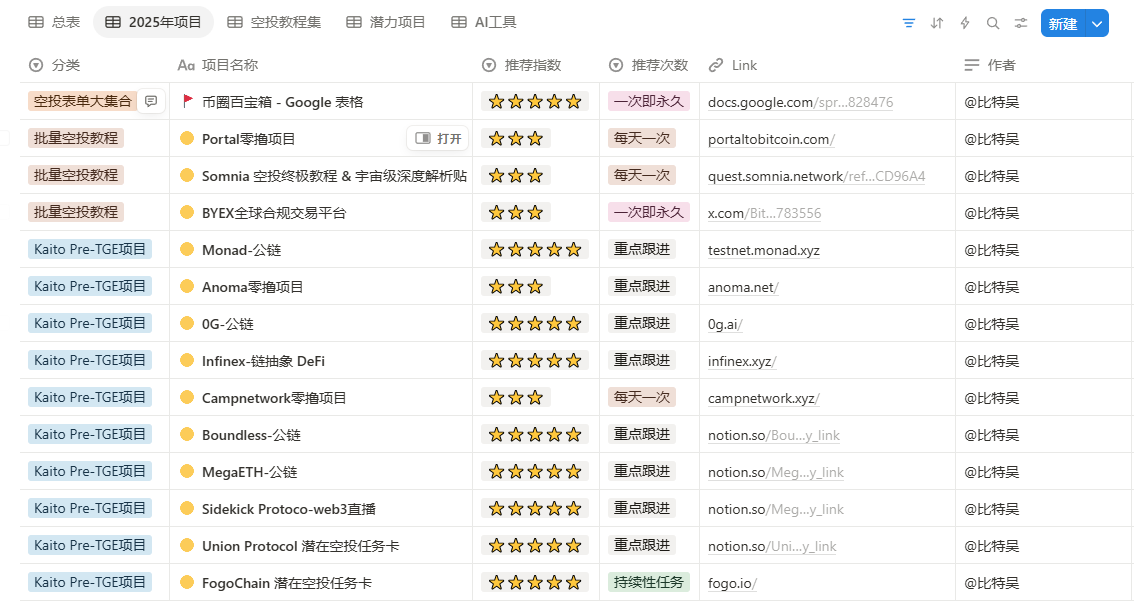Open the campnetwork.xyz link
The image size is (1134, 603).
[764, 398]
